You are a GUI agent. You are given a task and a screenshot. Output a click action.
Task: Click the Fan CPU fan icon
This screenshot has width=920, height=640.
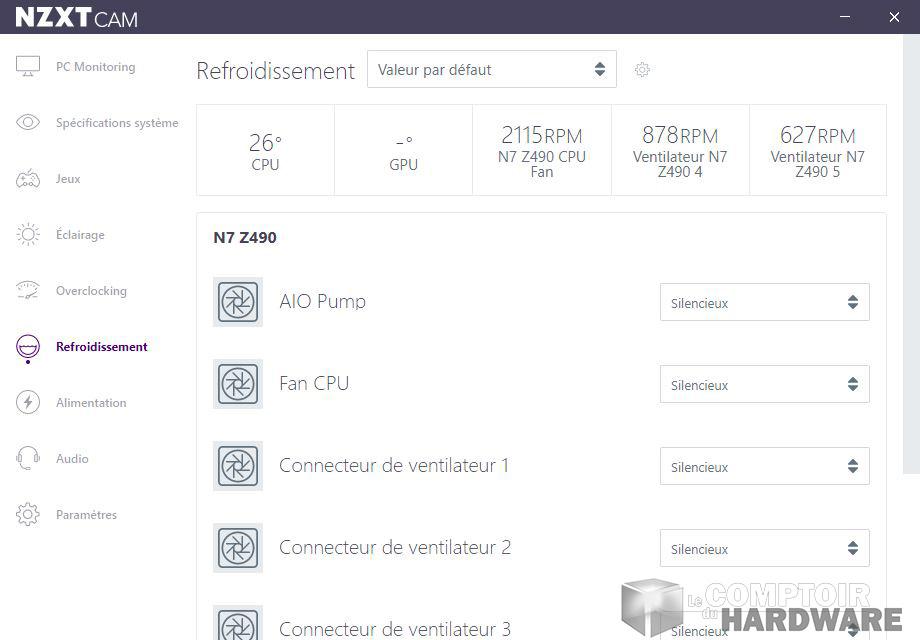pos(238,384)
